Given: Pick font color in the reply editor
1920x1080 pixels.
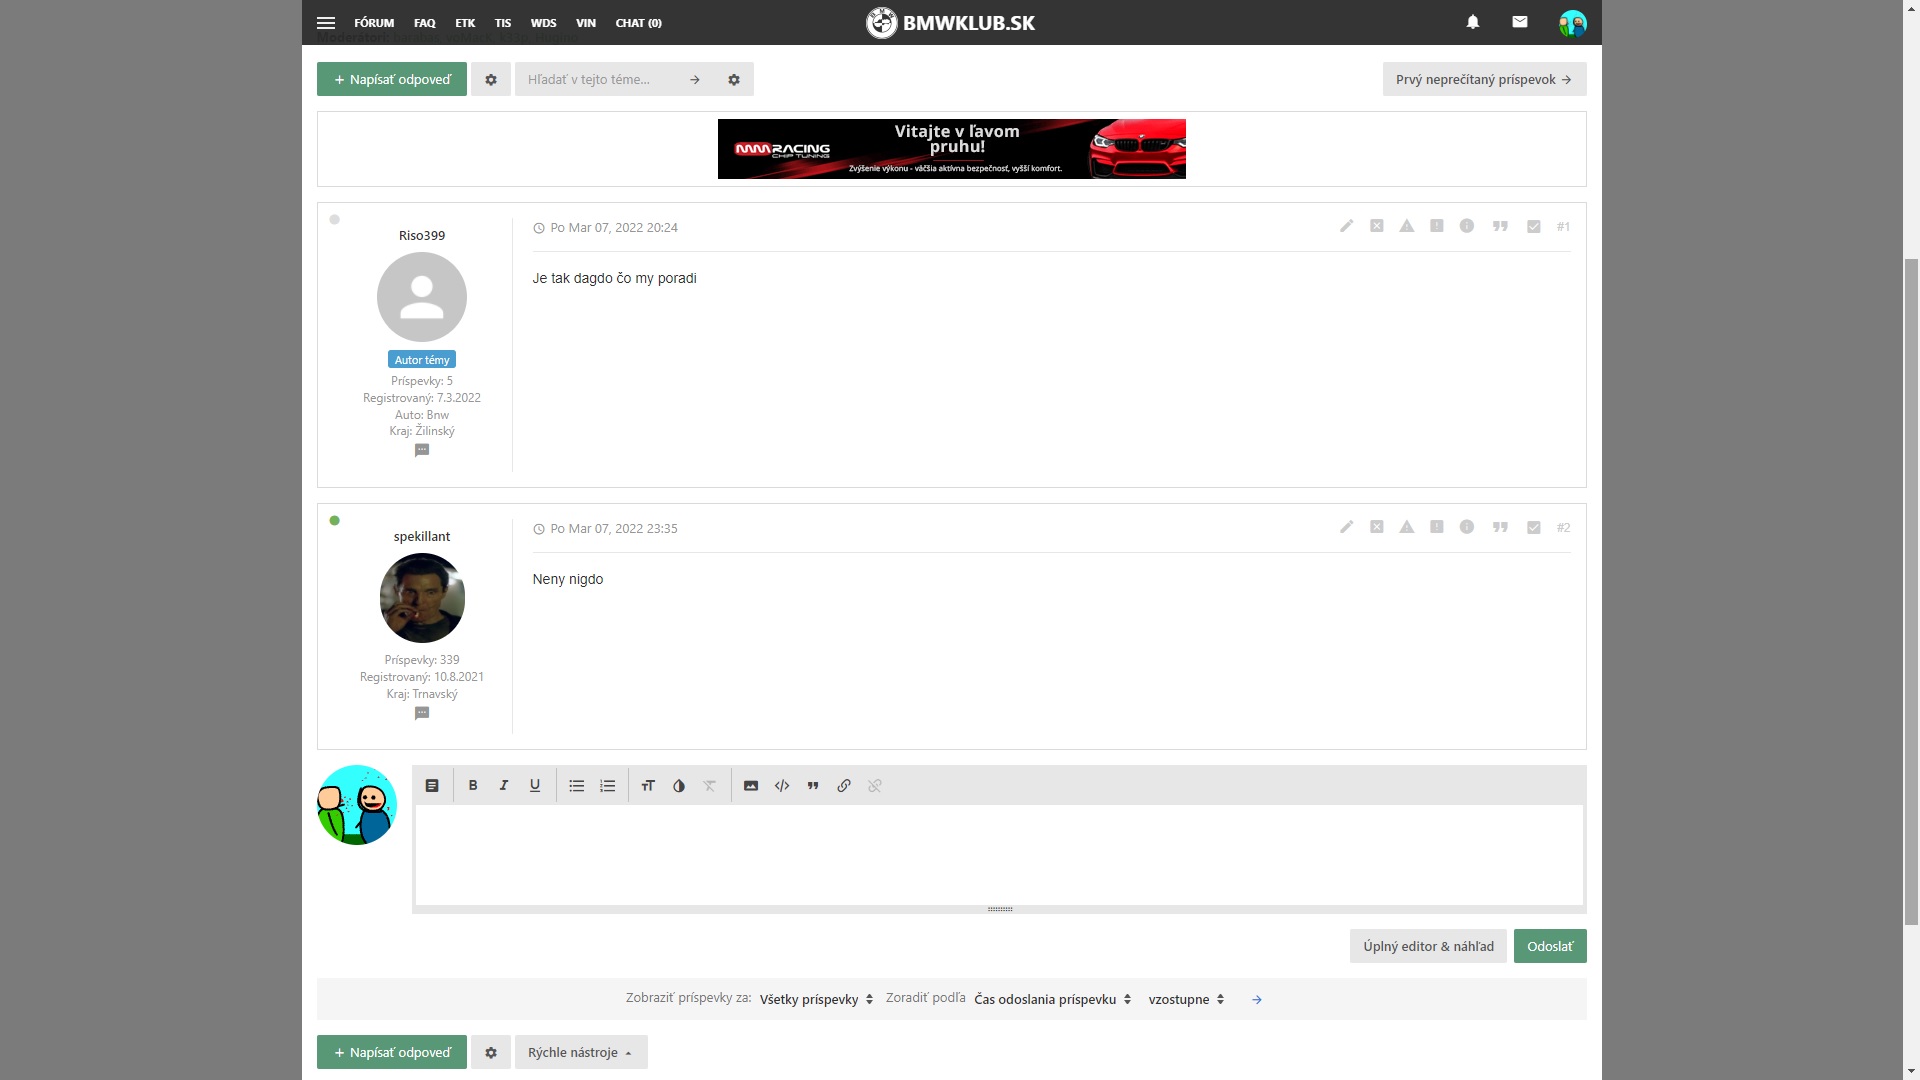Looking at the screenshot, I should point(679,786).
